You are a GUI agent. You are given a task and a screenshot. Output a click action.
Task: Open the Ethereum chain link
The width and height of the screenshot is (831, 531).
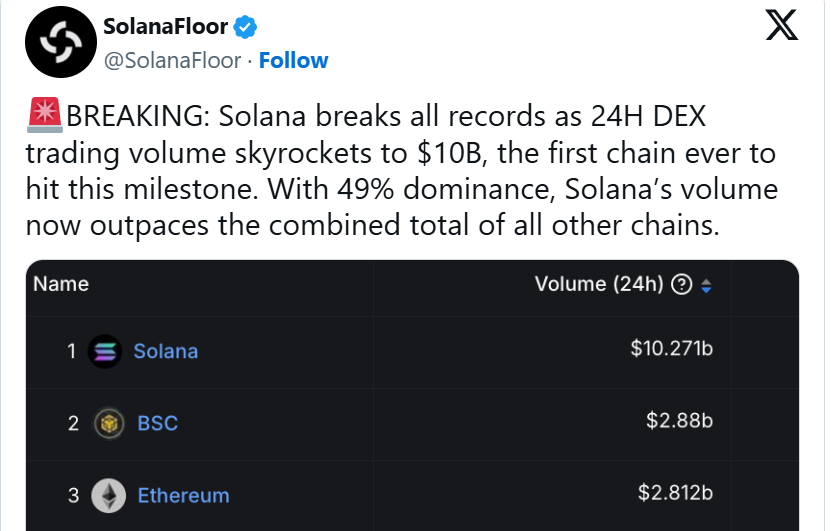pos(183,495)
